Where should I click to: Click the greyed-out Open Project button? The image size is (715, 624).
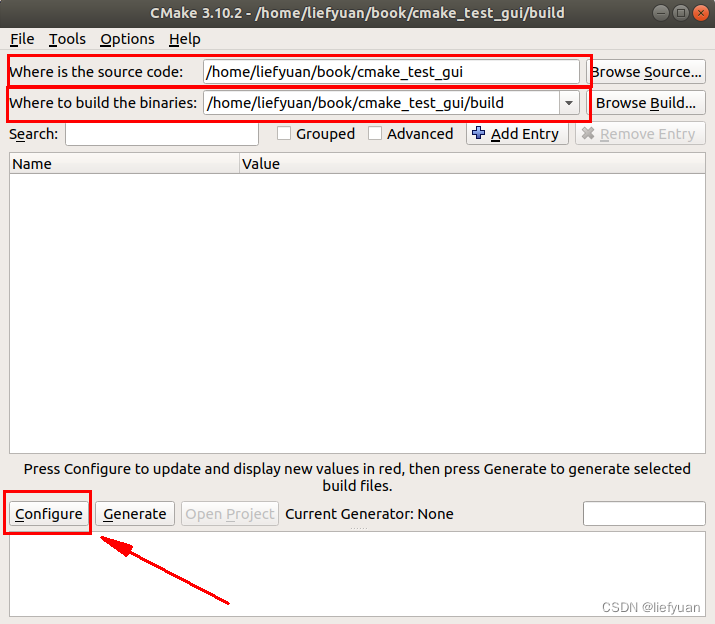click(x=230, y=514)
